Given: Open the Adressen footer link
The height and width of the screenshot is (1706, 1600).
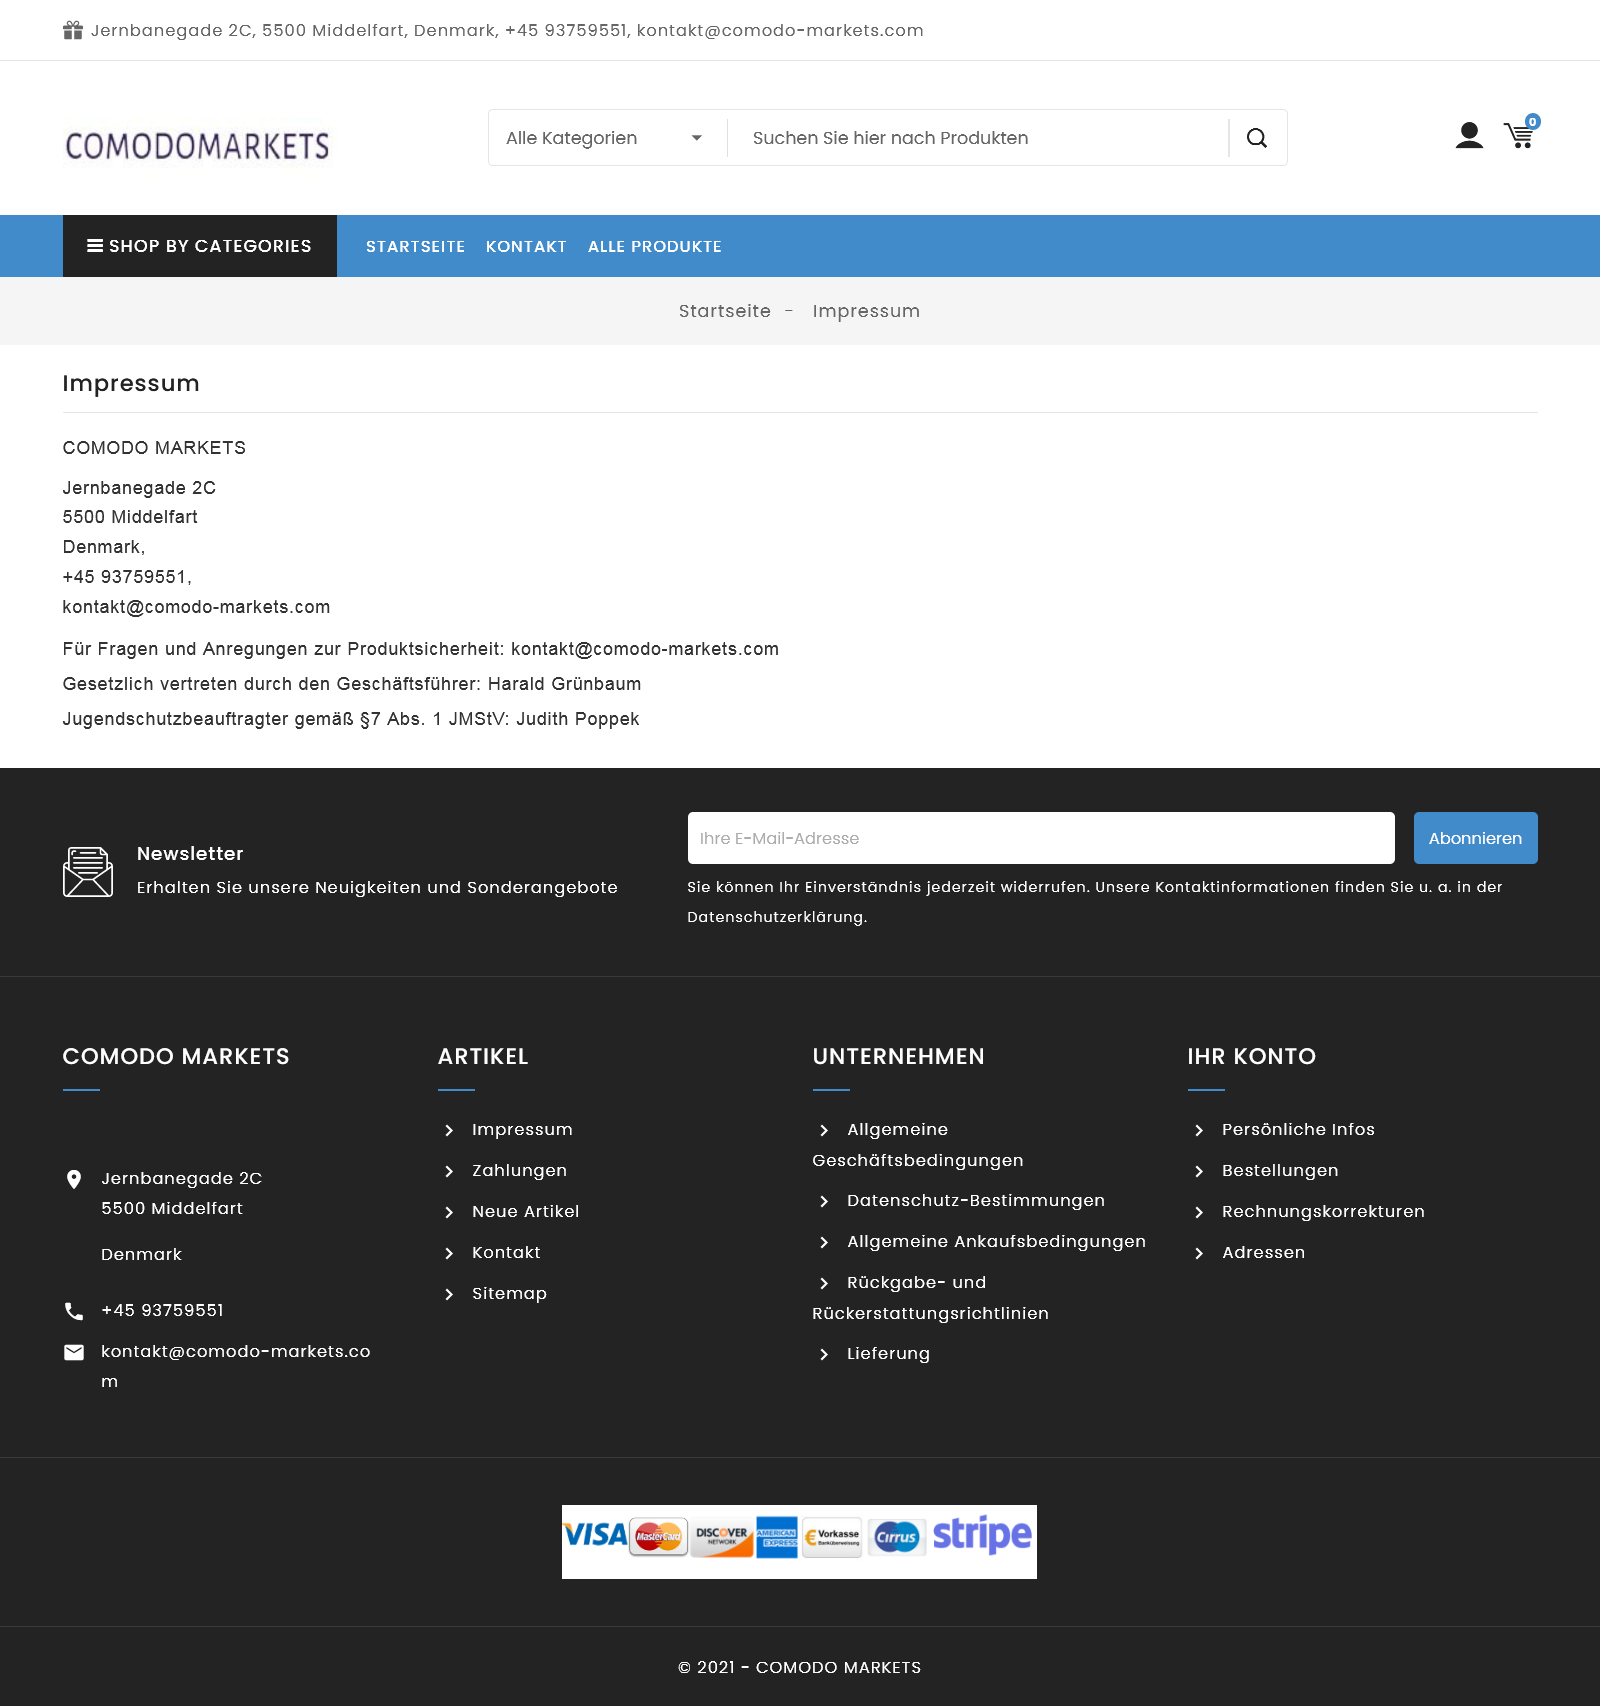Looking at the screenshot, I should pyautogui.click(x=1263, y=1253).
